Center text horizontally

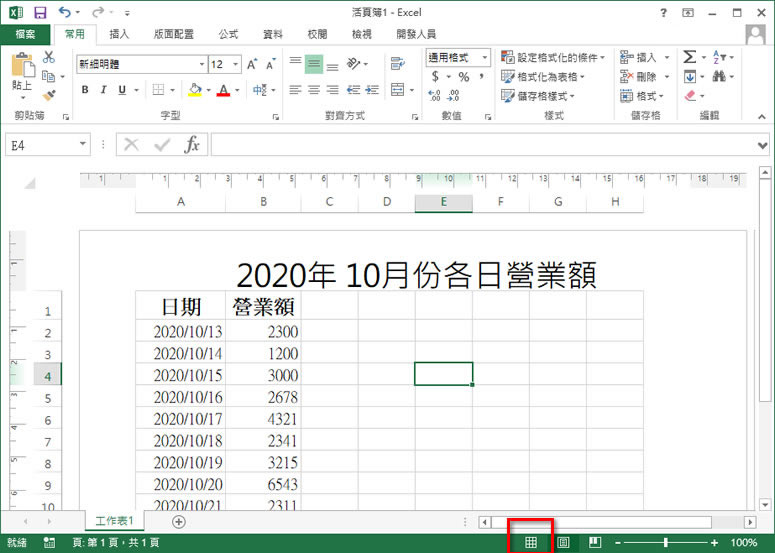314,89
